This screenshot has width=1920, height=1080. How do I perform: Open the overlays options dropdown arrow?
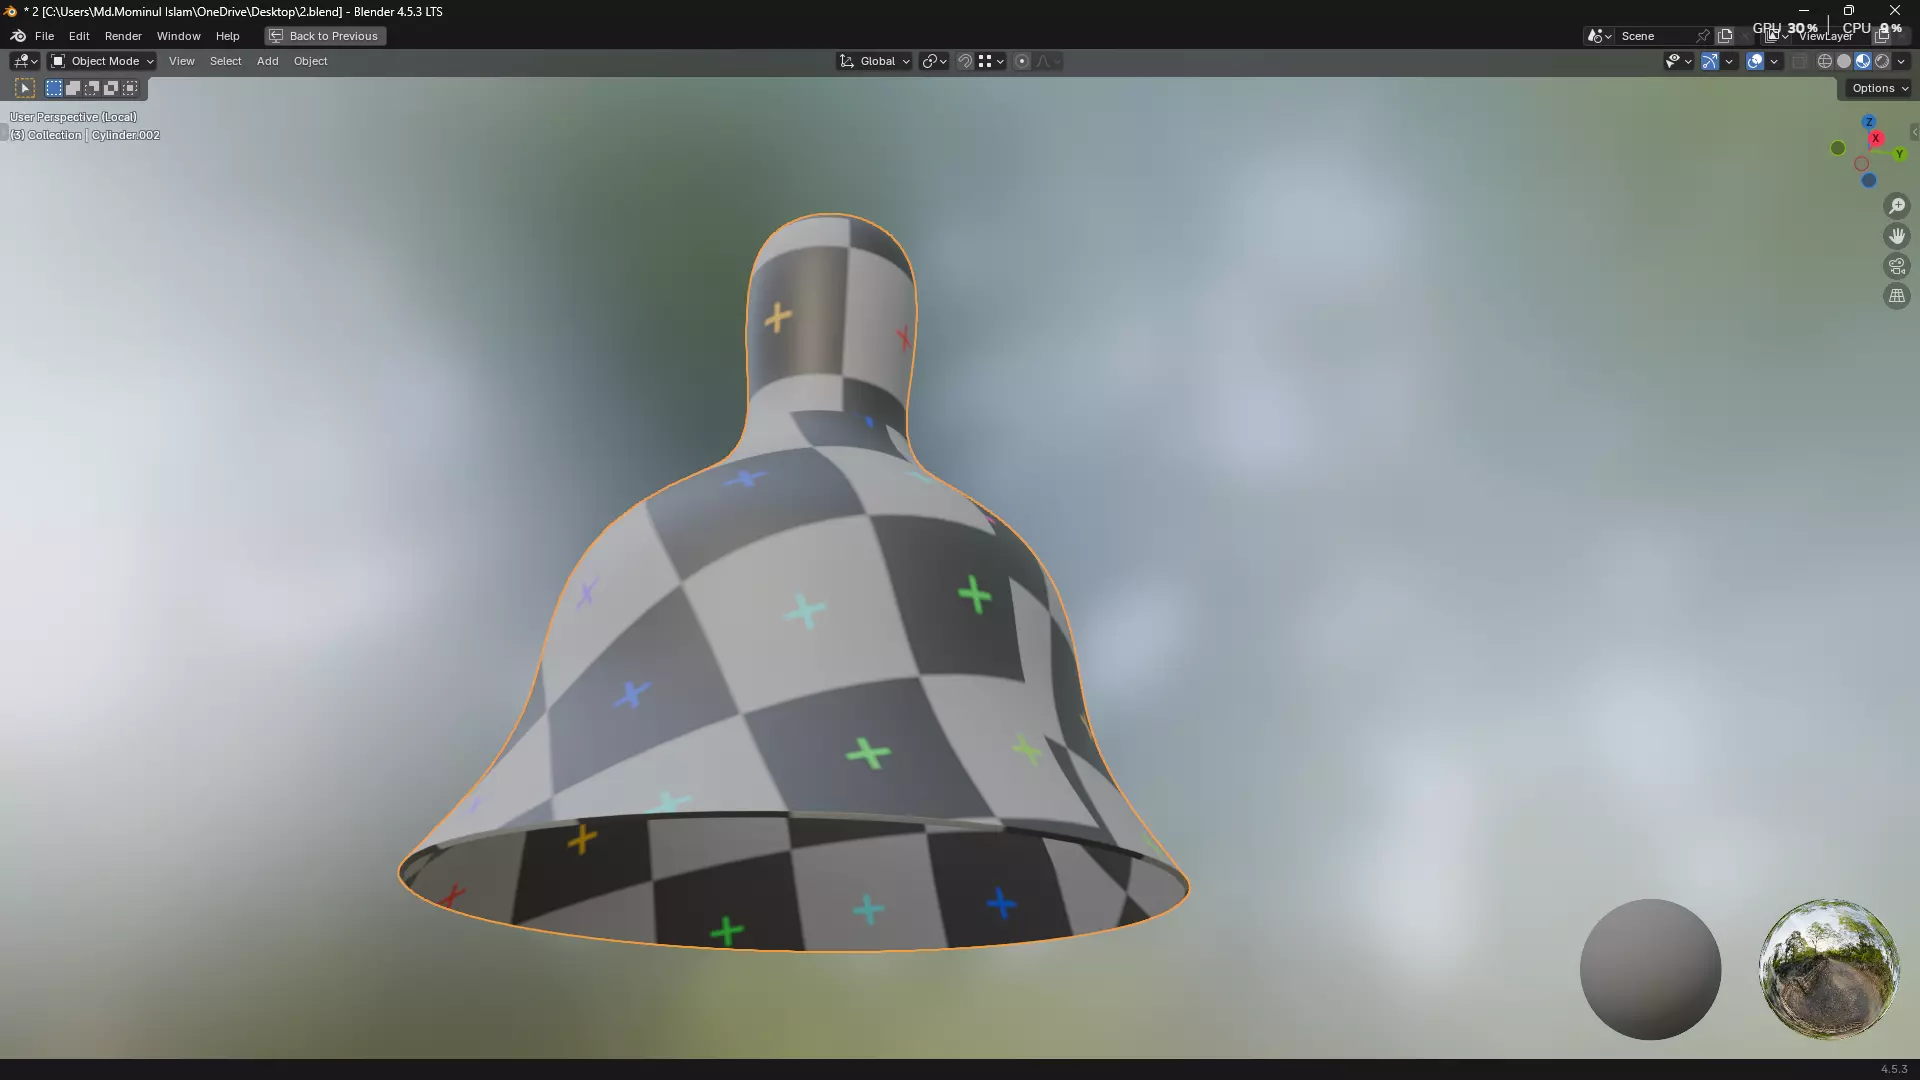[1774, 61]
